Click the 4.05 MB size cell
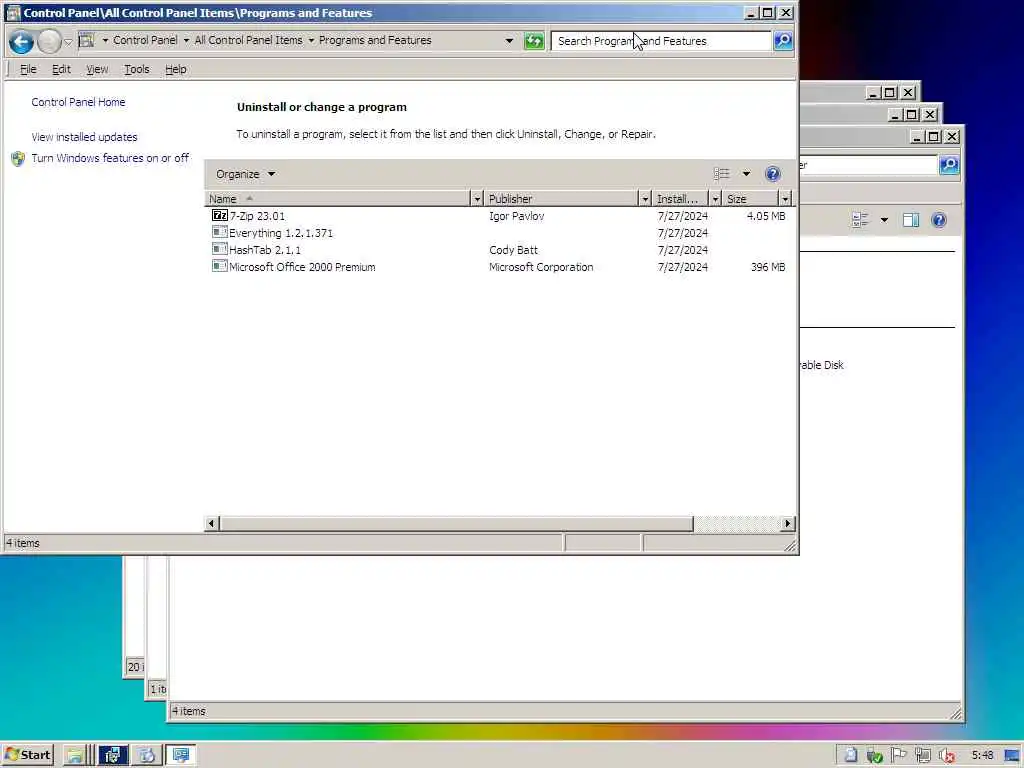This screenshot has width=1024, height=768. tap(766, 216)
